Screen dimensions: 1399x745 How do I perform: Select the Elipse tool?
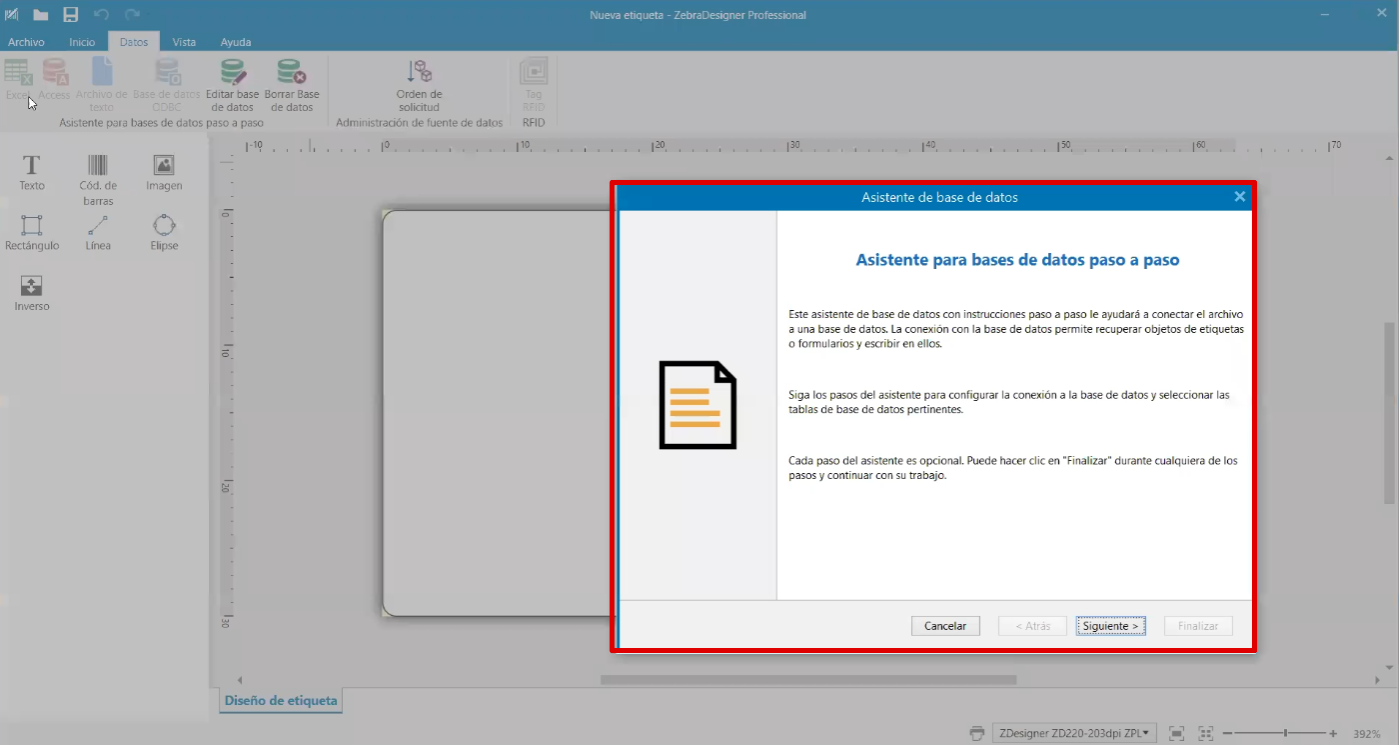click(x=164, y=233)
